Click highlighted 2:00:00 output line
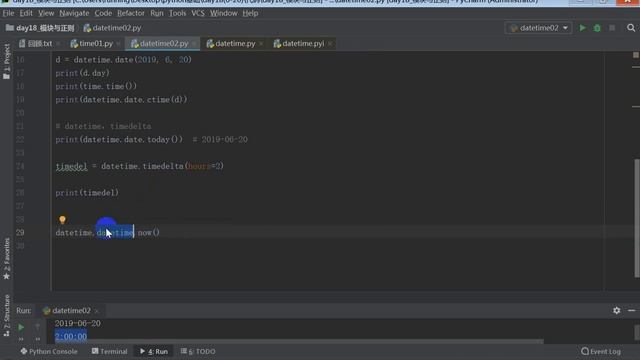640x360 pixels. click(71, 336)
